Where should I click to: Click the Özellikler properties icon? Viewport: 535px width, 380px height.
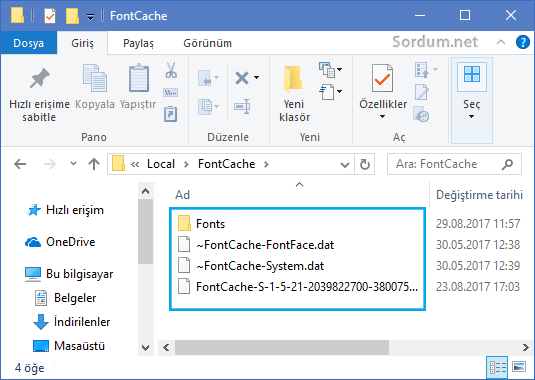(x=382, y=78)
